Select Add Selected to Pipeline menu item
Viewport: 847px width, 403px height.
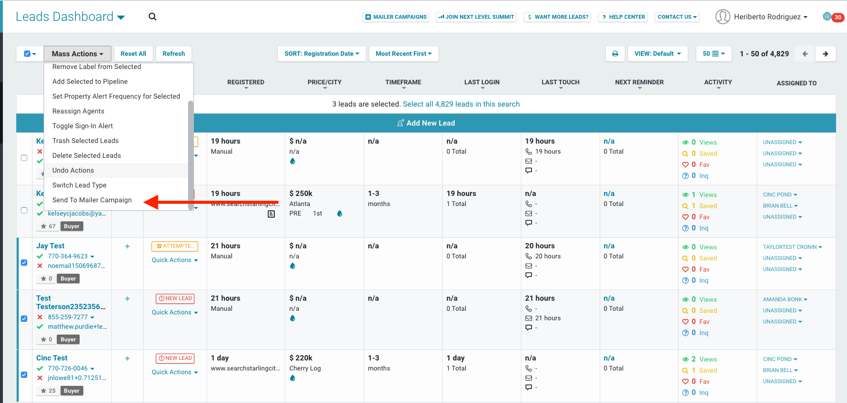tap(90, 82)
